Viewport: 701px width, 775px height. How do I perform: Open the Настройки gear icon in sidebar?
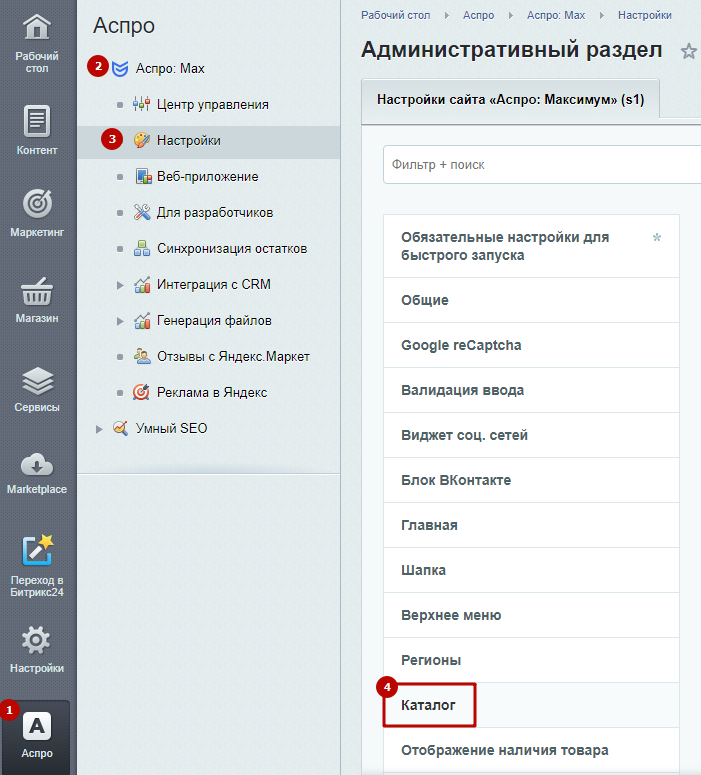point(36,640)
